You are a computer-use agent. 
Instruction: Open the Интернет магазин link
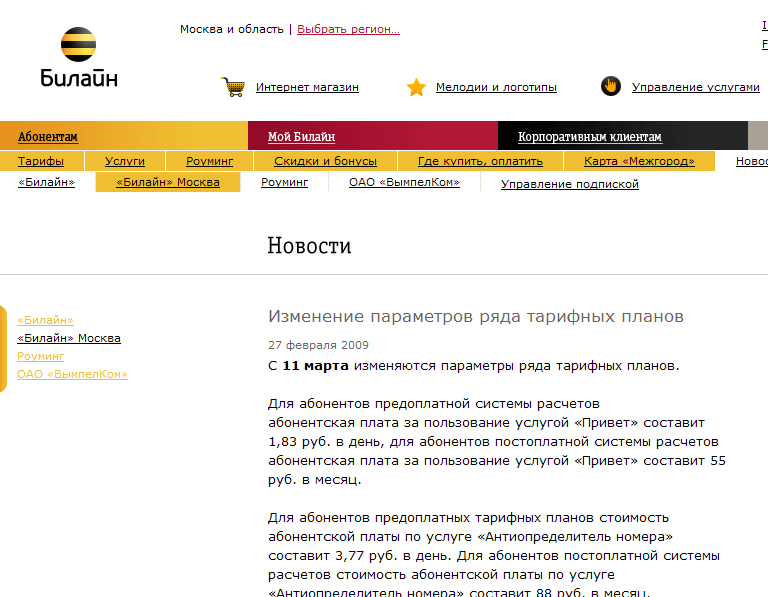tap(307, 88)
